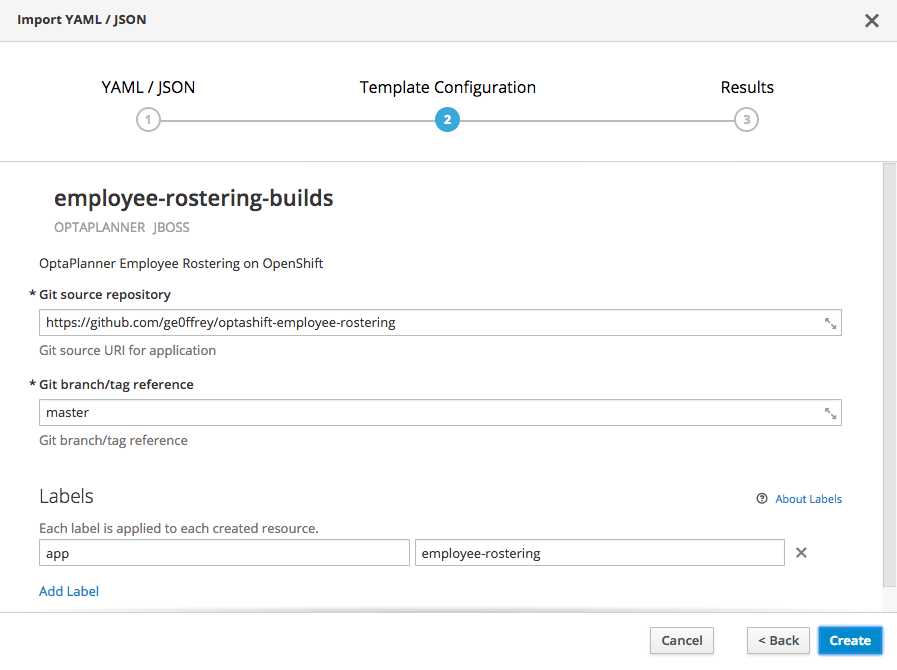This screenshot has height=670, width=897.
Task: Click the employee-rostering label value field
Action: (x=599, y=553)
